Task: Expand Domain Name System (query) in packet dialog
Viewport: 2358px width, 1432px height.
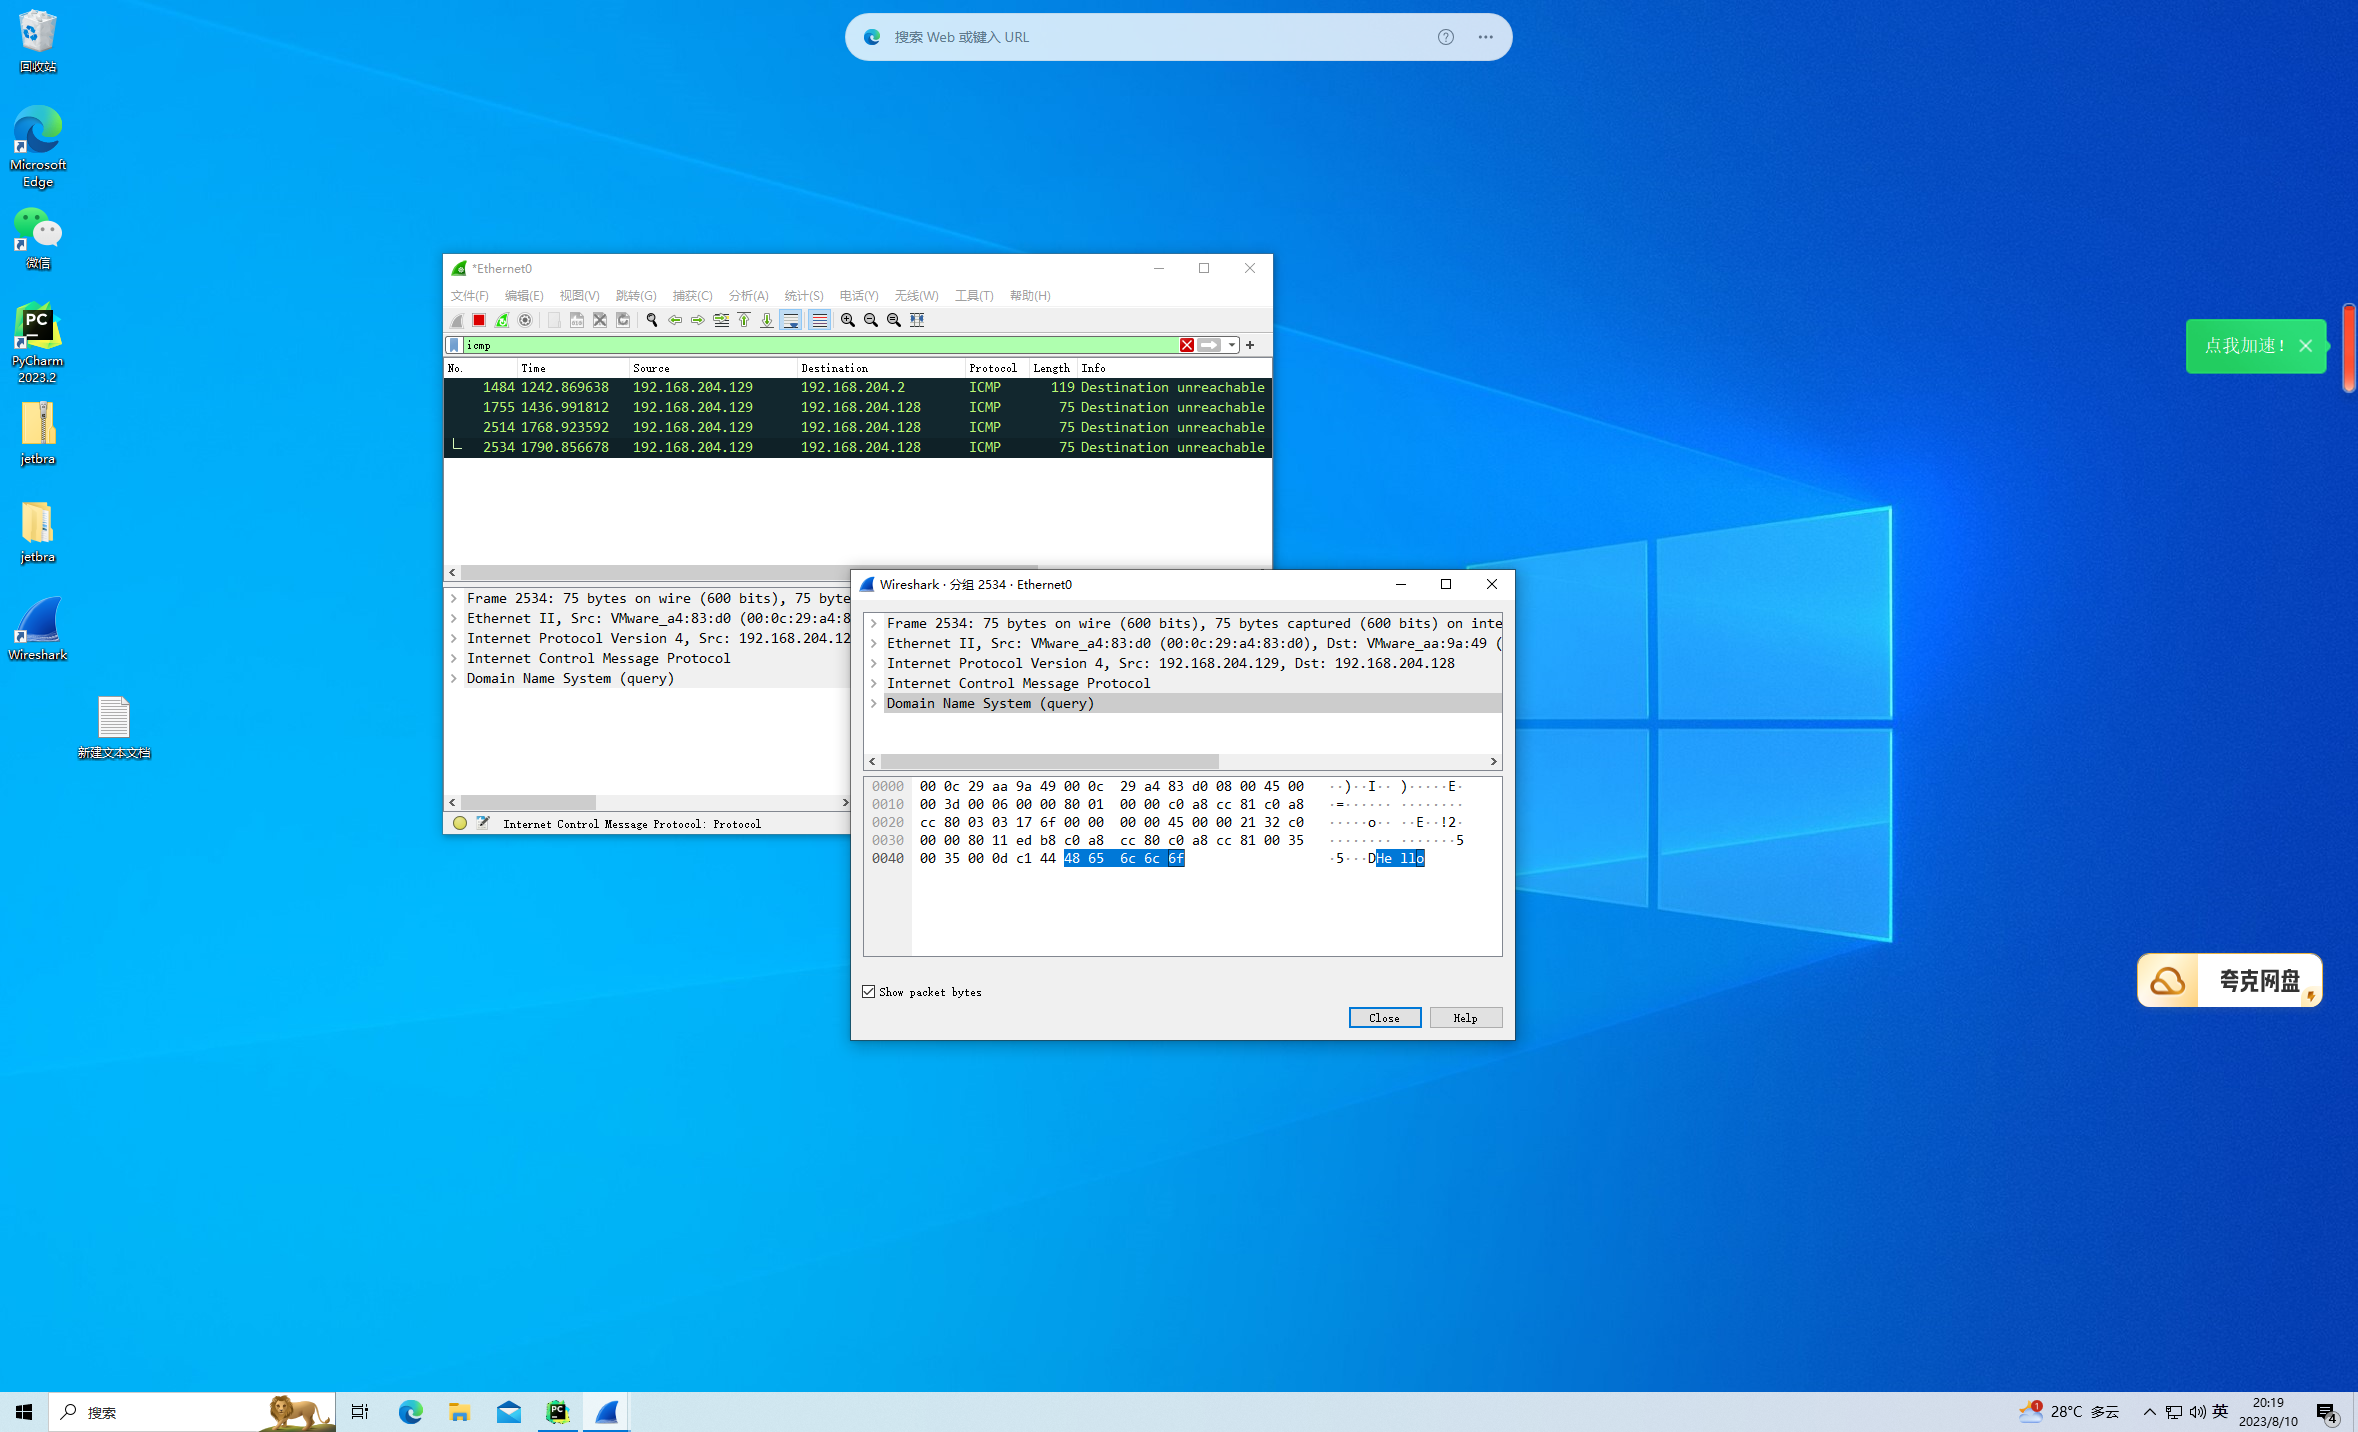Action: [x=873, y=703]
